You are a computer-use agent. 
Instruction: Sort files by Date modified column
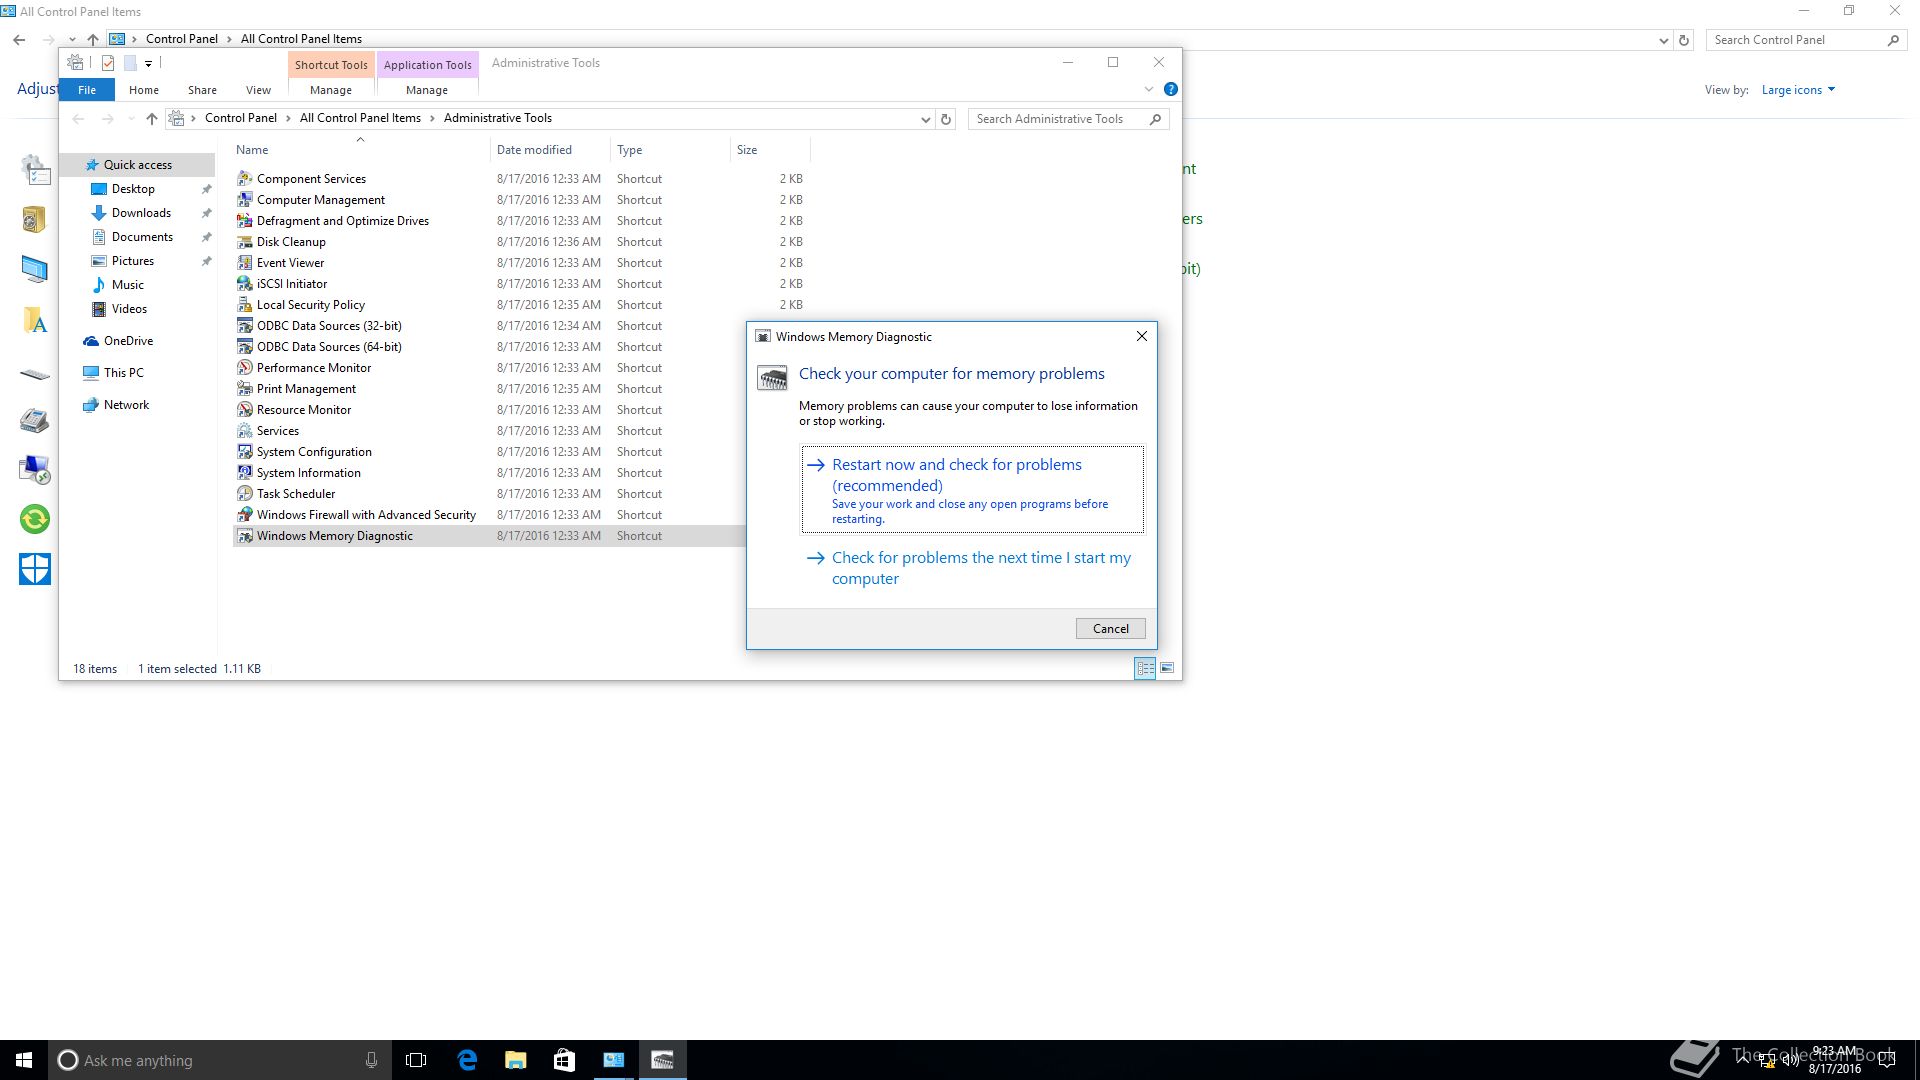pyautogui.click(x=550, y=149)
